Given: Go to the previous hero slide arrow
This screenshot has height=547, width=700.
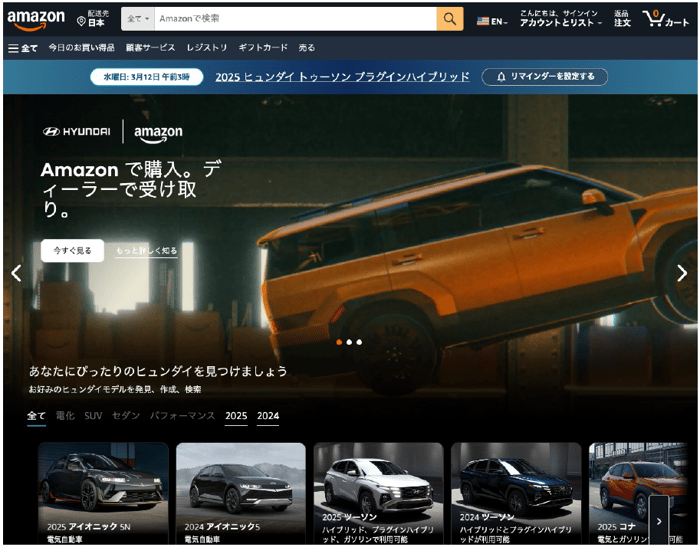Looking at the screenshot, I should 17,273.
